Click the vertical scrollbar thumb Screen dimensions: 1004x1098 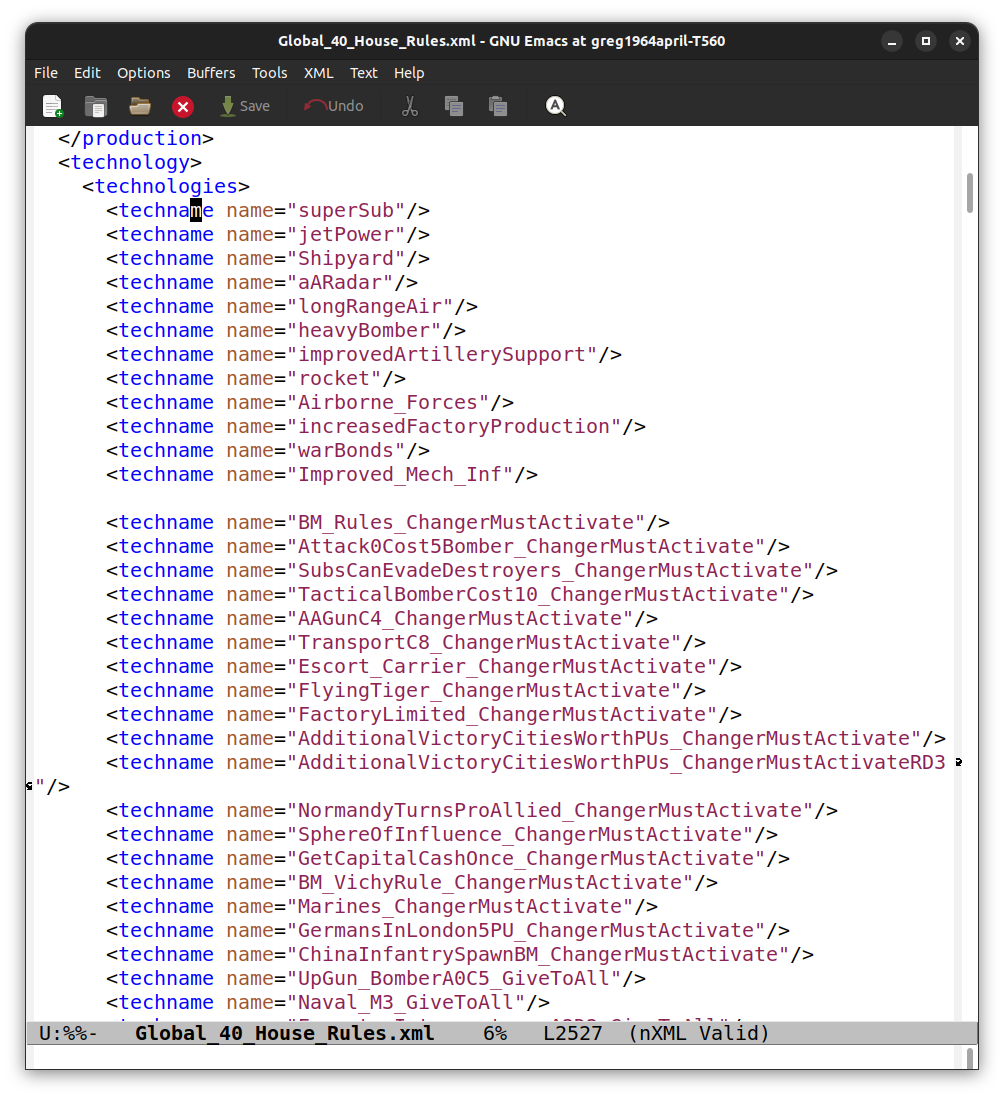point(970,193)
